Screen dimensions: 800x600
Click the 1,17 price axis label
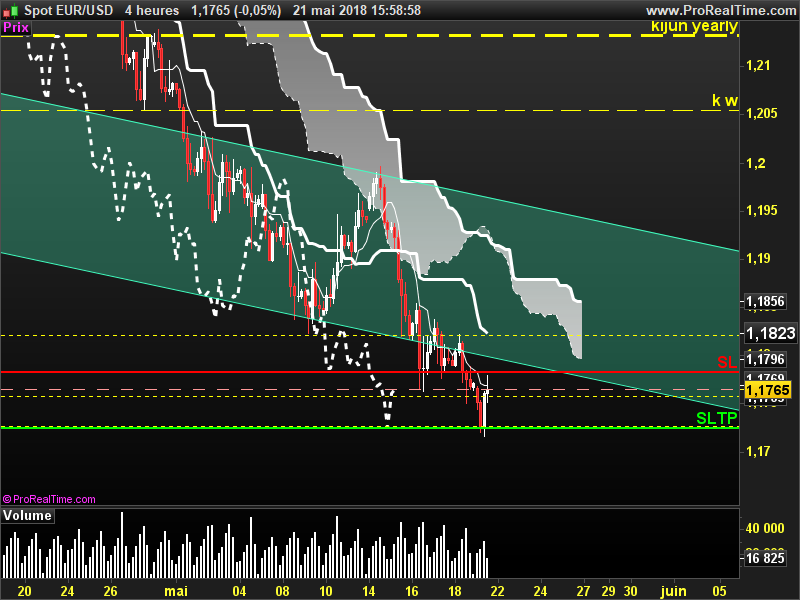[758, 451]
